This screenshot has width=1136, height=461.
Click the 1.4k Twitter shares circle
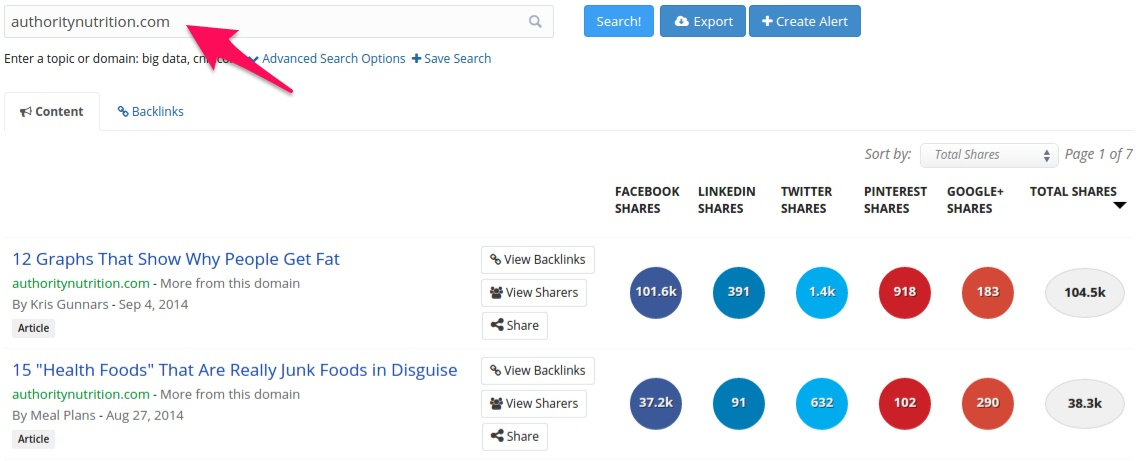(x=822, y=293)
